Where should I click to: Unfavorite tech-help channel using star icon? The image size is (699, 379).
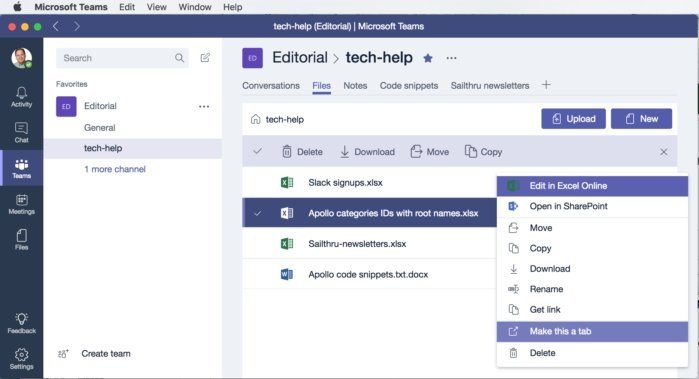click(428, 58)
